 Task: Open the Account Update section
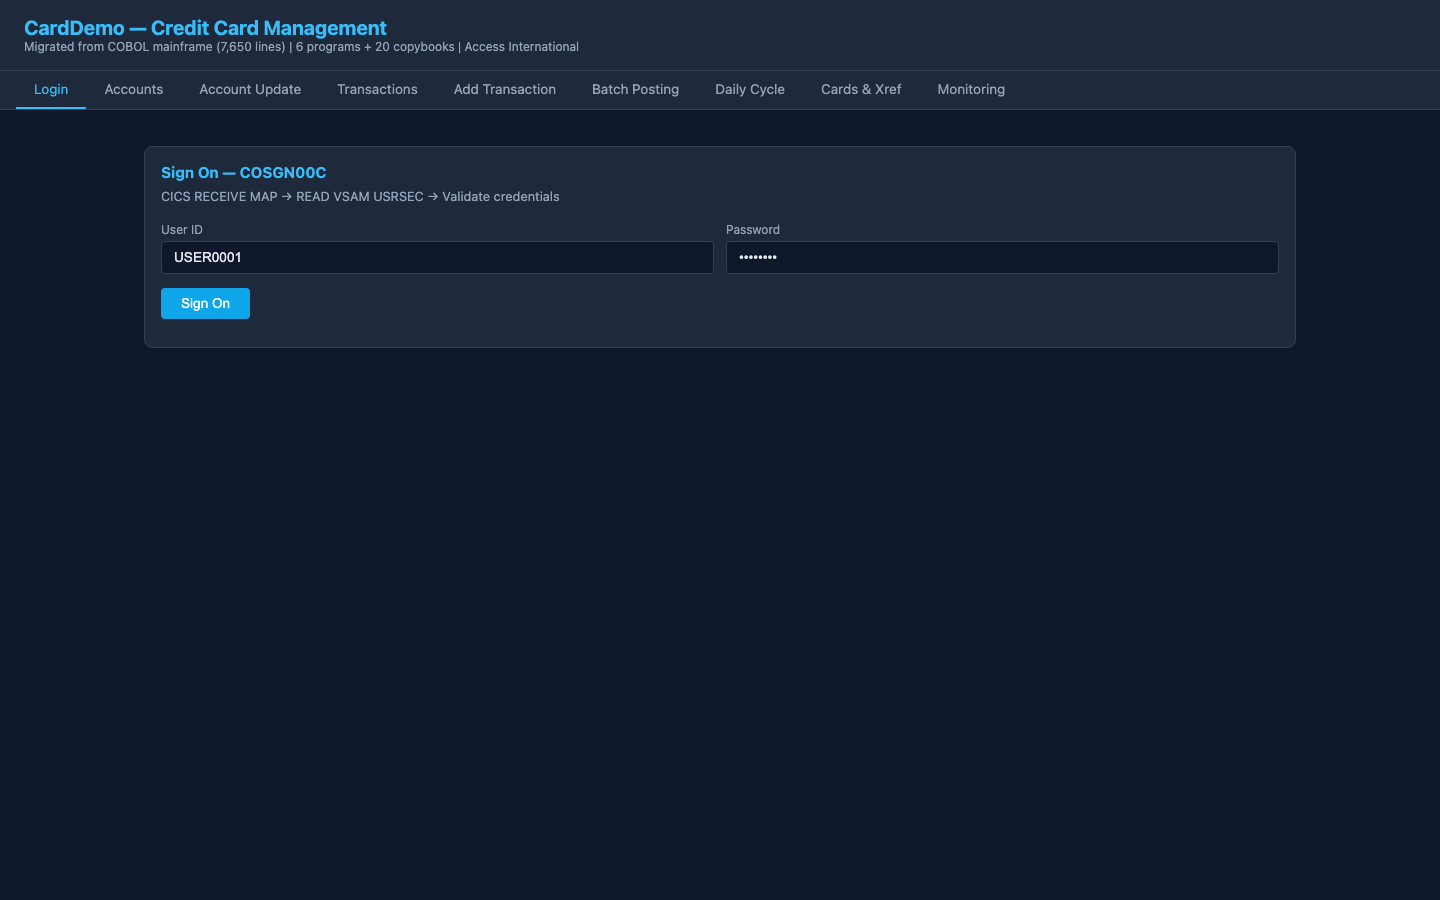250,89
